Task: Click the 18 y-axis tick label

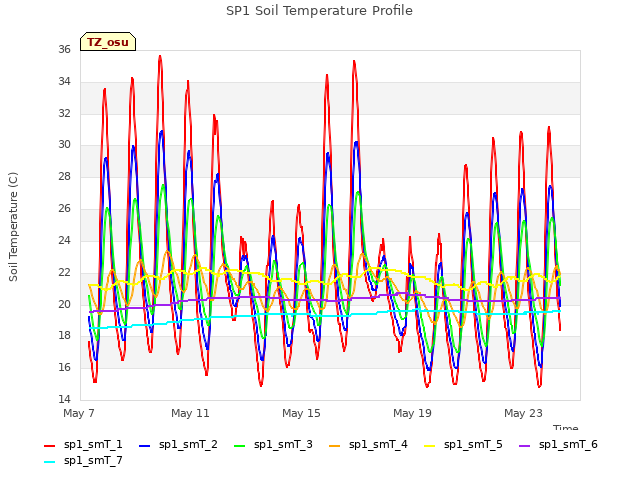Action: click(x=64, y=336)
